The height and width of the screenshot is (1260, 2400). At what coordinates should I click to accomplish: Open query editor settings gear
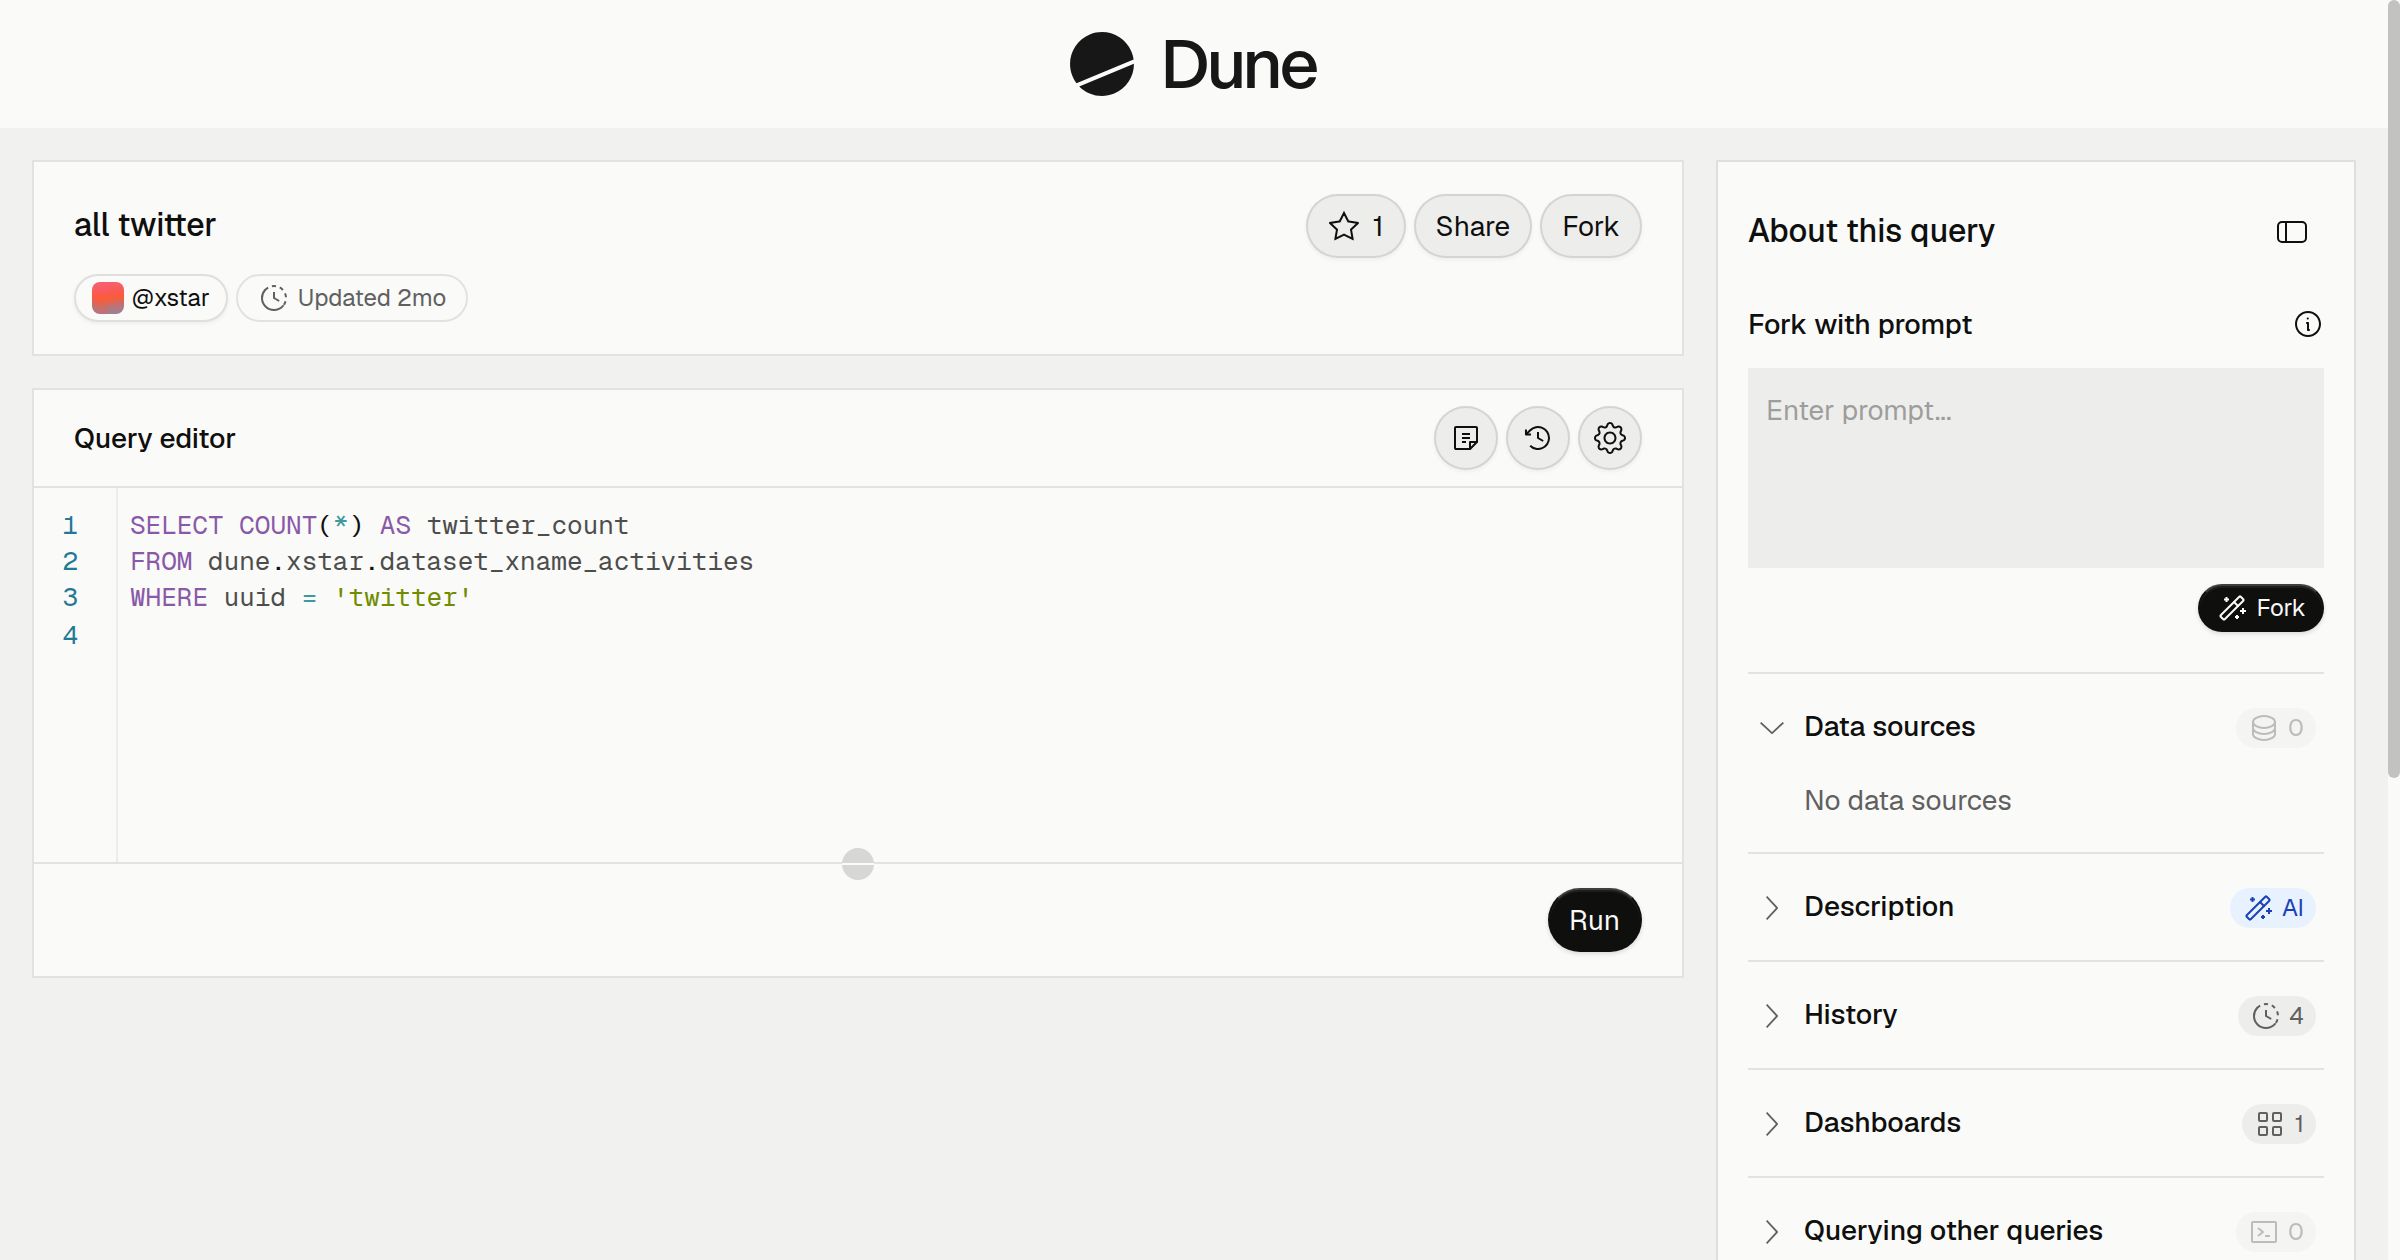pos(1609,438)
